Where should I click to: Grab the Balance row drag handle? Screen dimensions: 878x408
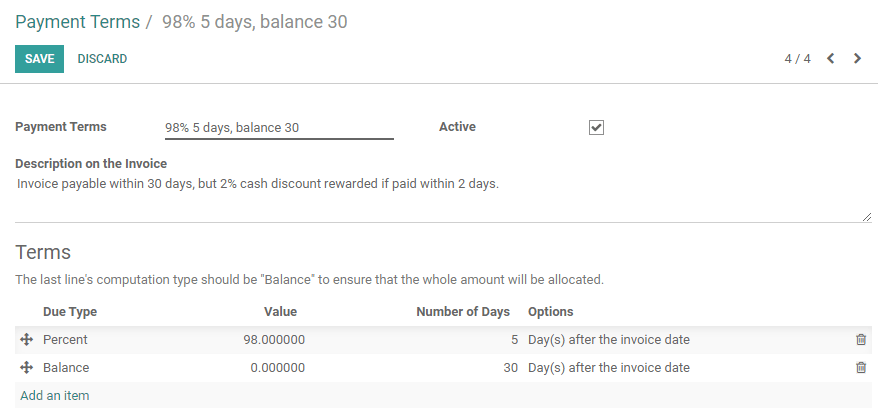pos(26,368)
